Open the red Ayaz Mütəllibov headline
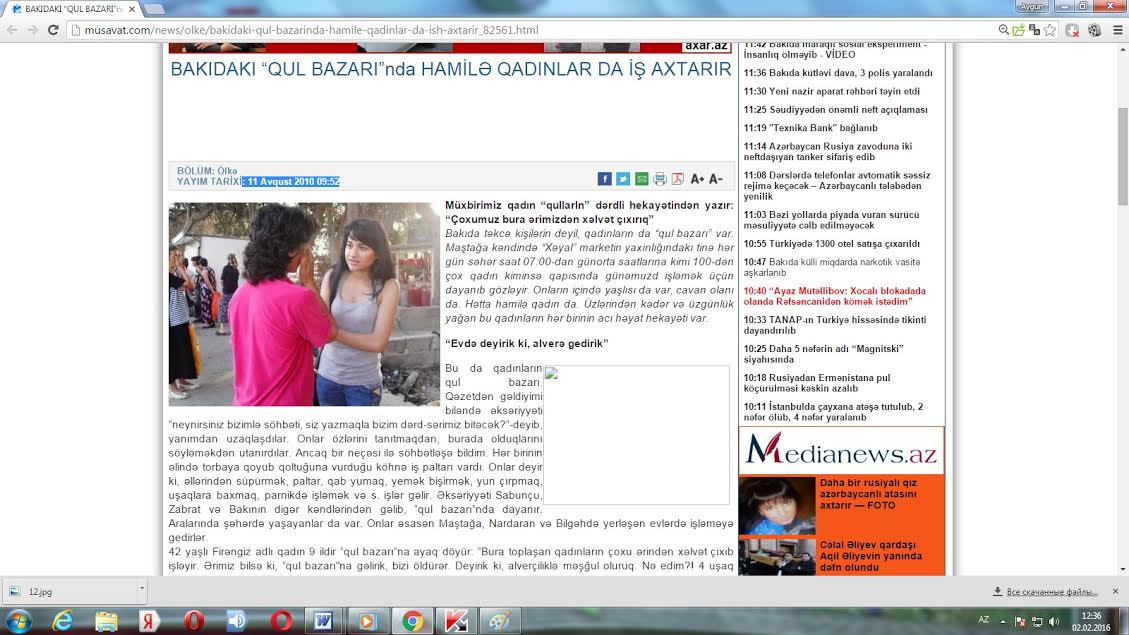This screenshot has width=1129, height=635. (835, 296)
